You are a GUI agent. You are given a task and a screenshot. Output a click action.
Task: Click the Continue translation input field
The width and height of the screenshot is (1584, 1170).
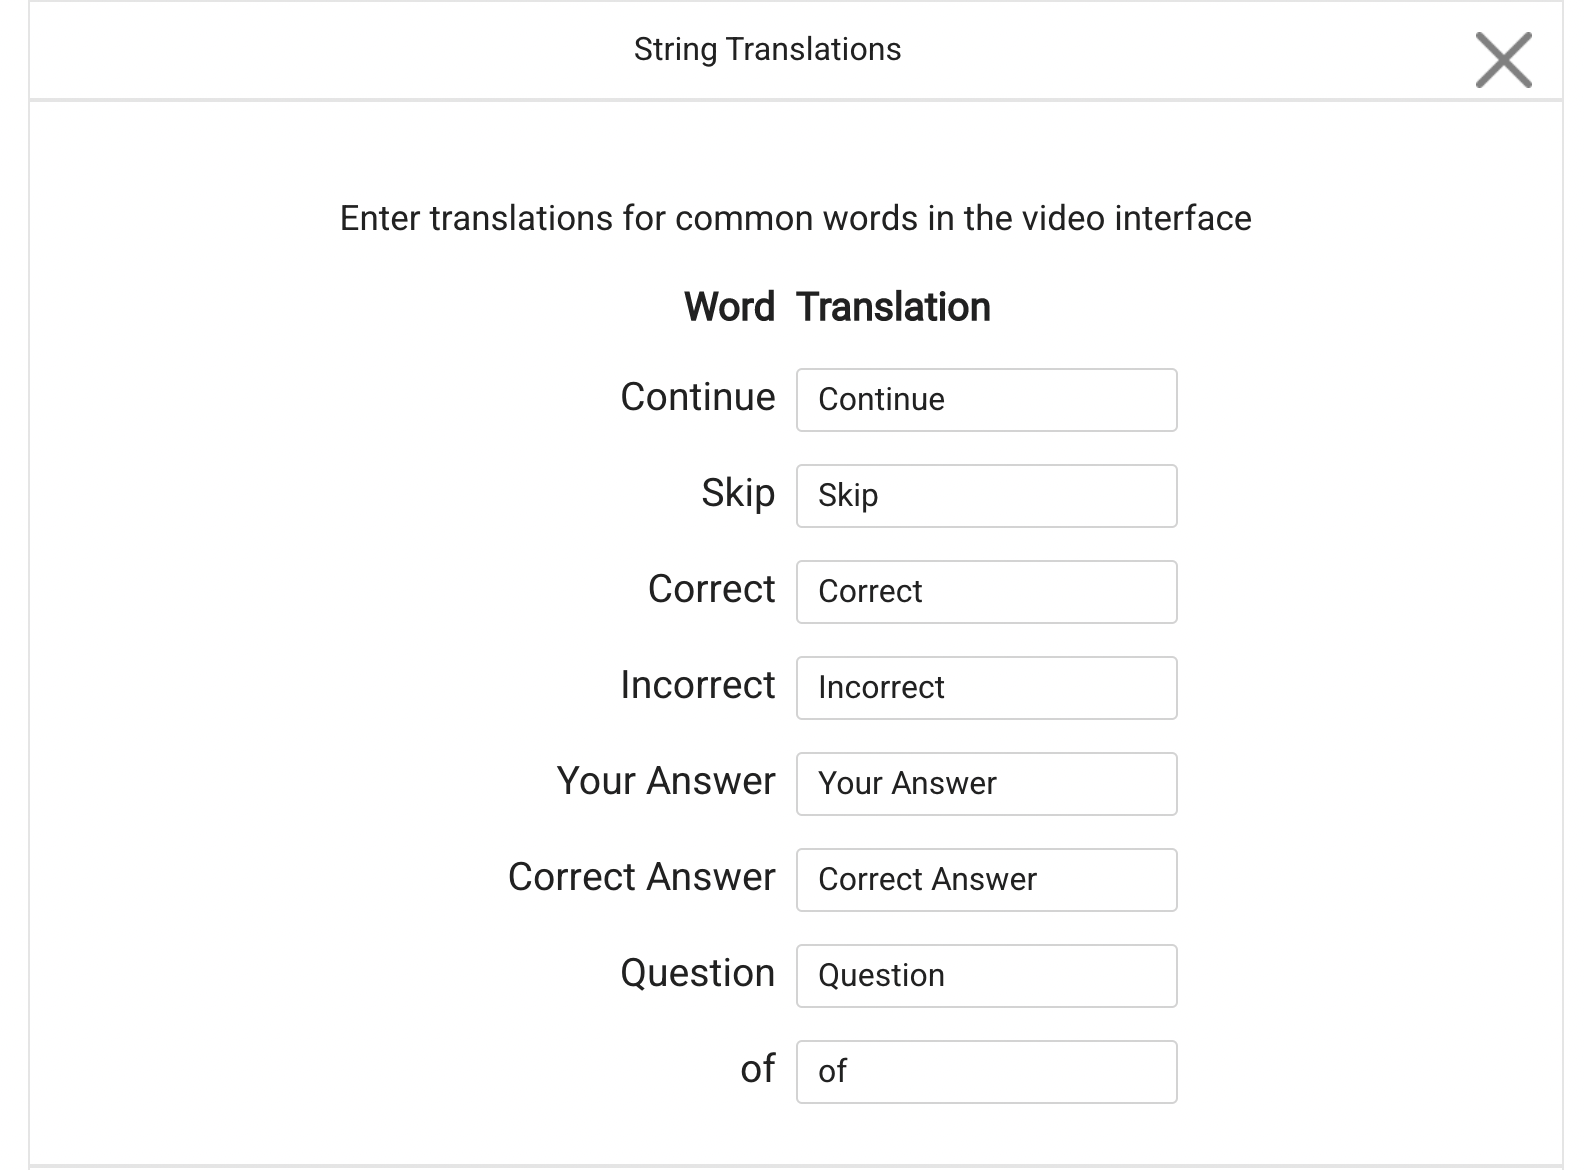986,400
